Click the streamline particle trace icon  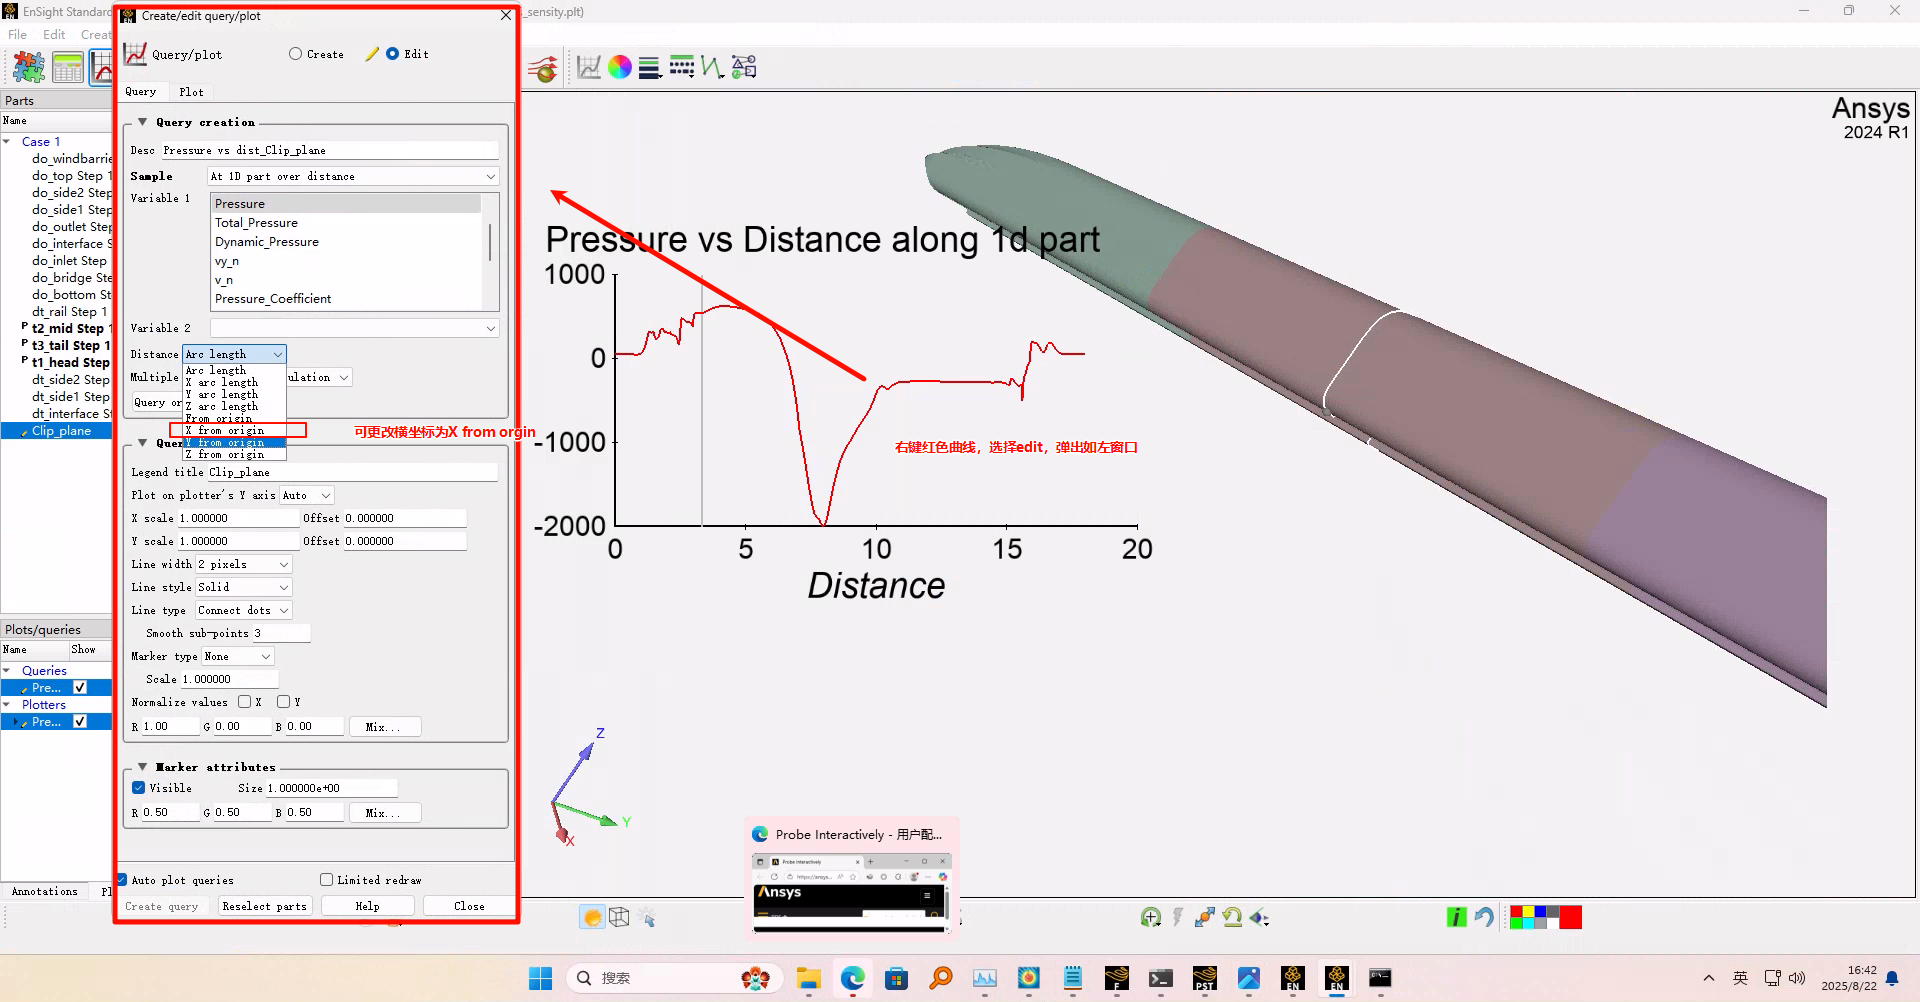[x=543, y=69]
